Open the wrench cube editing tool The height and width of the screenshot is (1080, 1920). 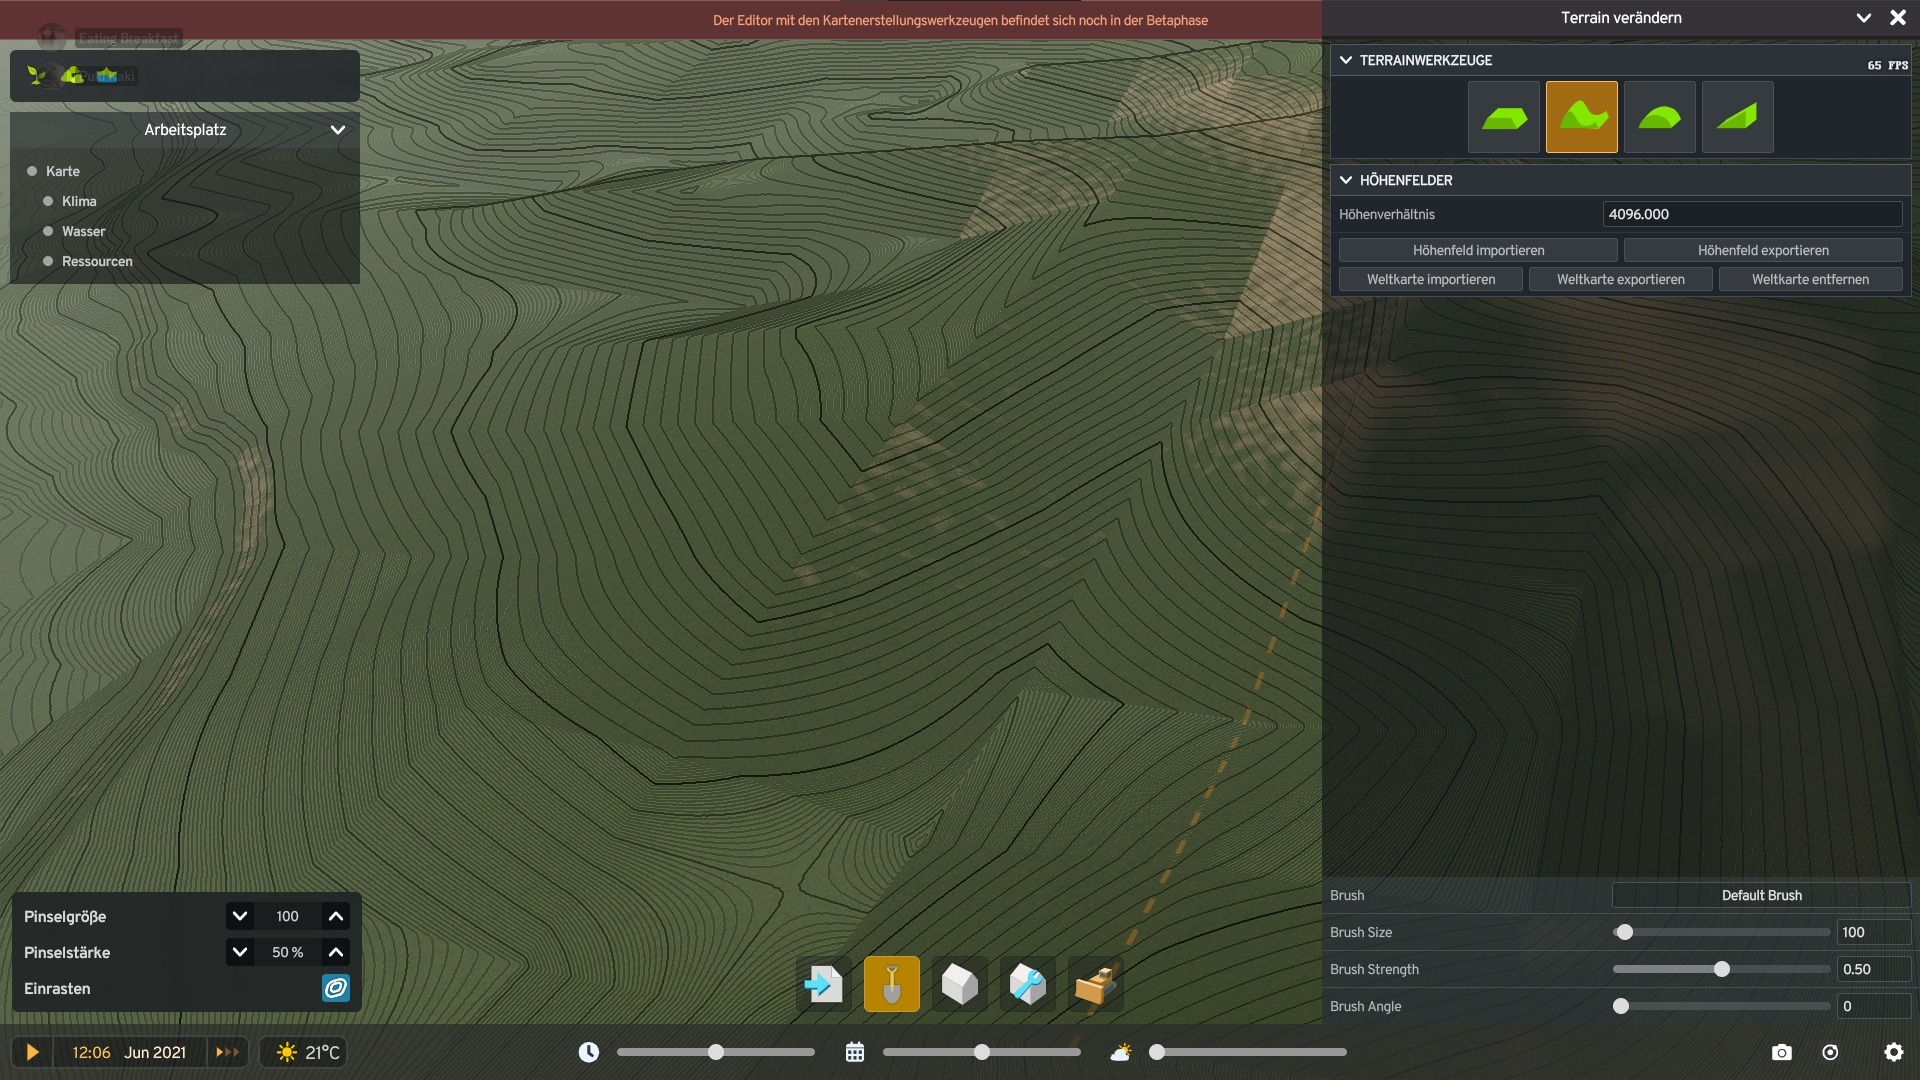[1028, 984]
